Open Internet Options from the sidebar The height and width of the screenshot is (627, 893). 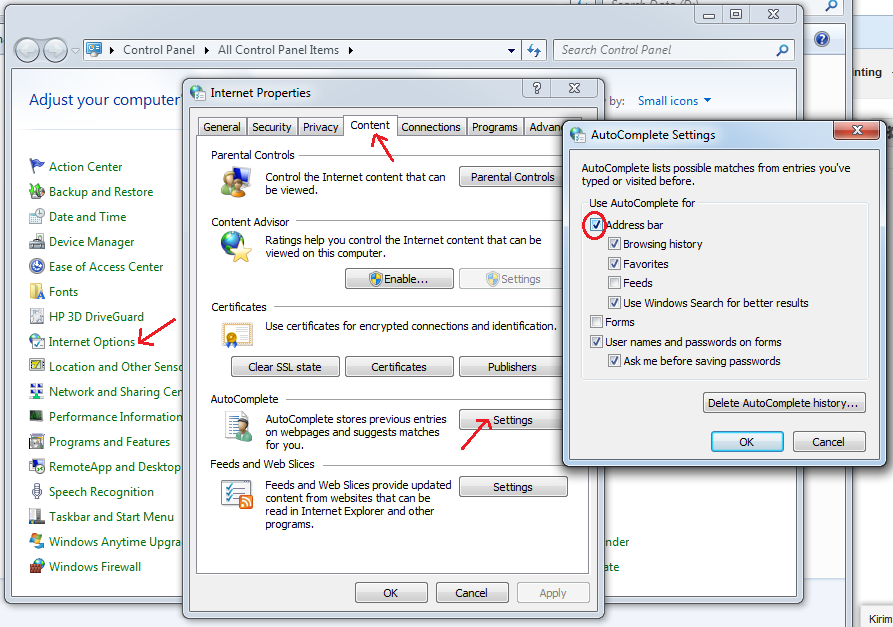91,341
